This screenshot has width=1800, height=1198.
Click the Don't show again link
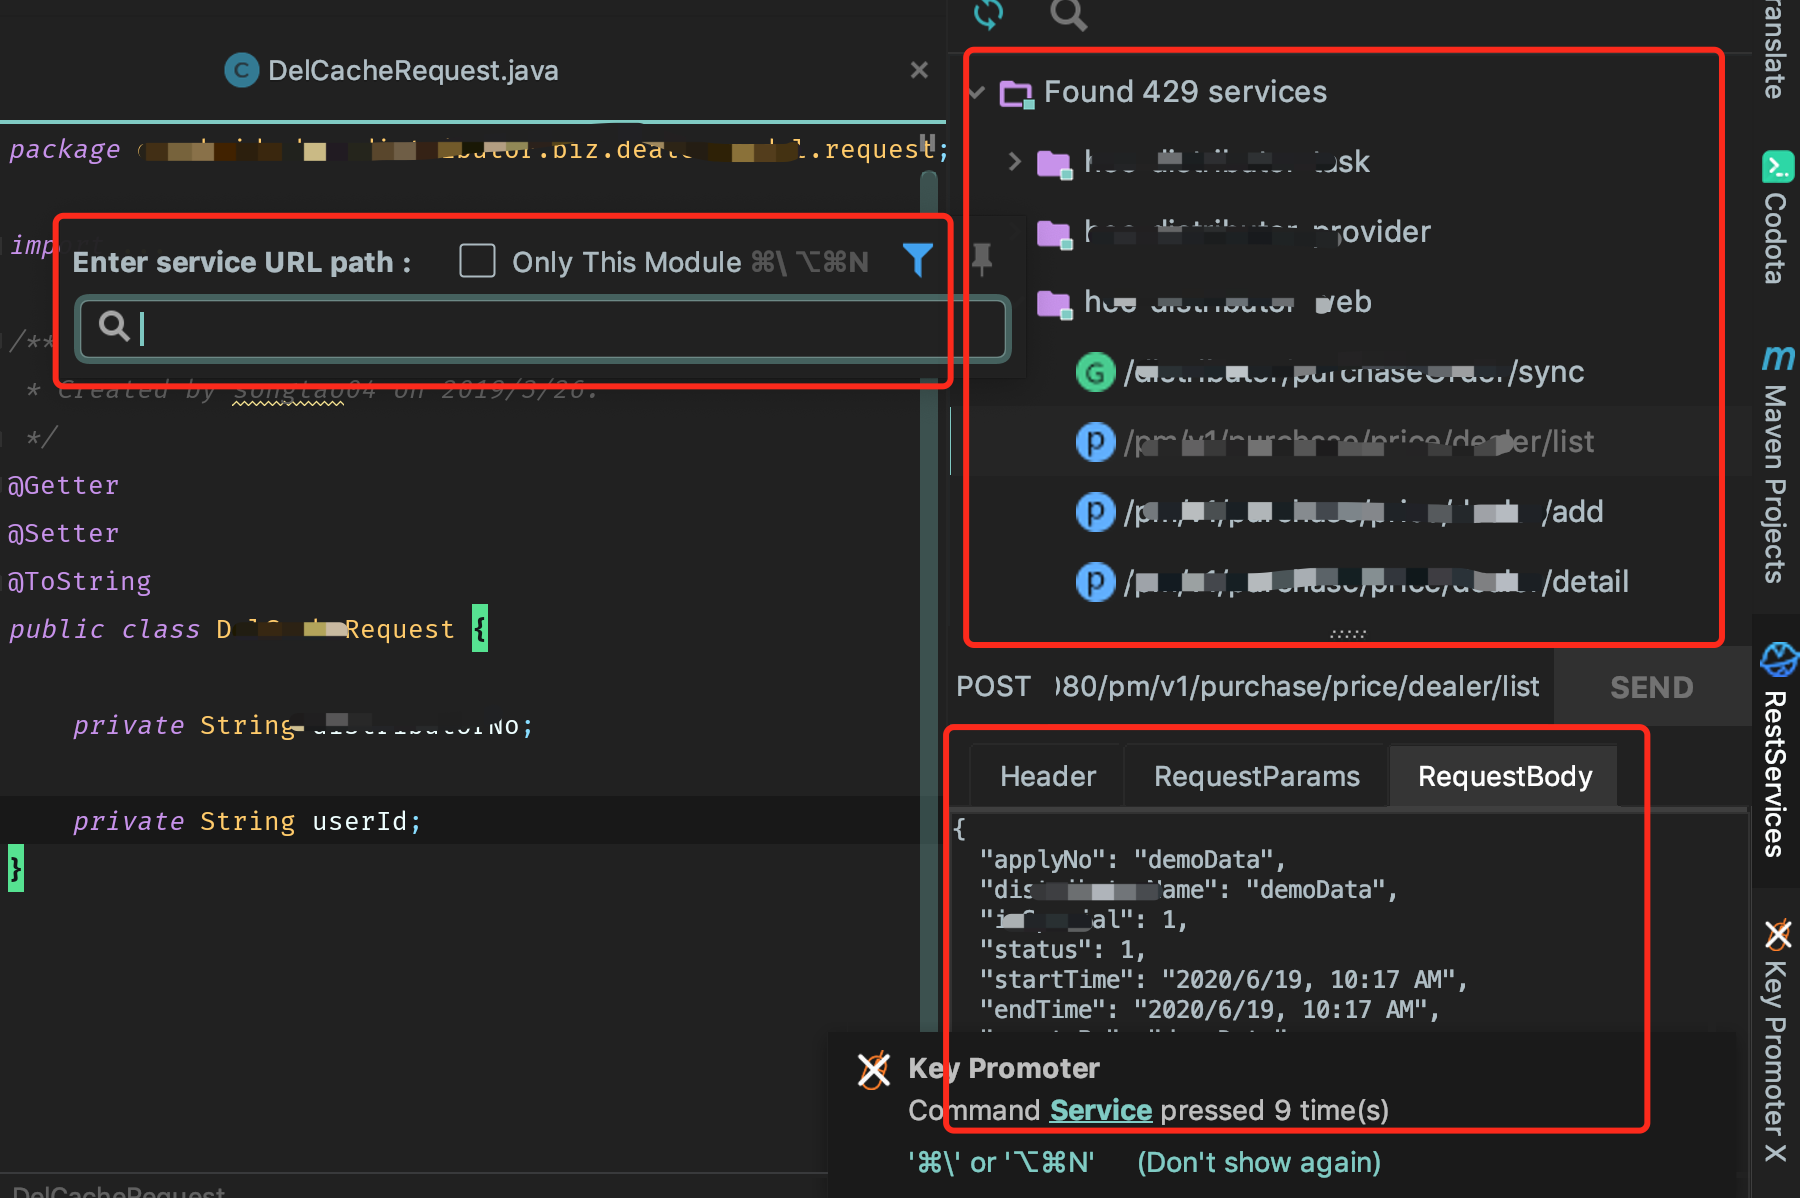coord(1259,1162)
